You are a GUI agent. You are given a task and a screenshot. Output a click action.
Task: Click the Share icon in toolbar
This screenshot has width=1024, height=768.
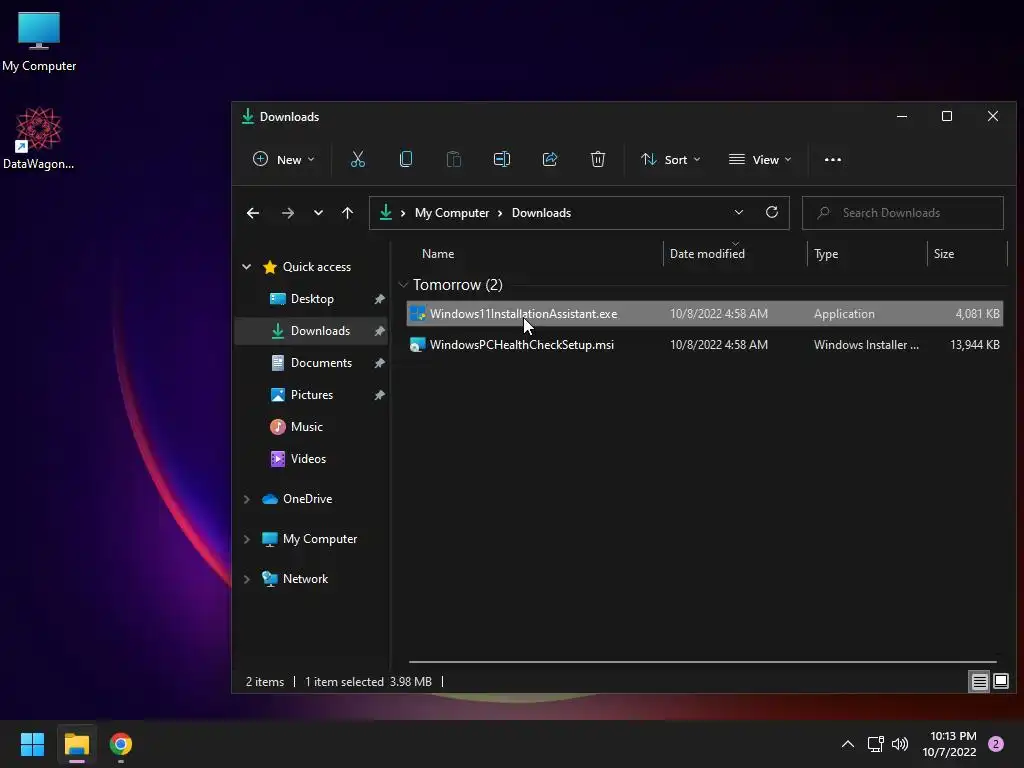click(550, 159)
